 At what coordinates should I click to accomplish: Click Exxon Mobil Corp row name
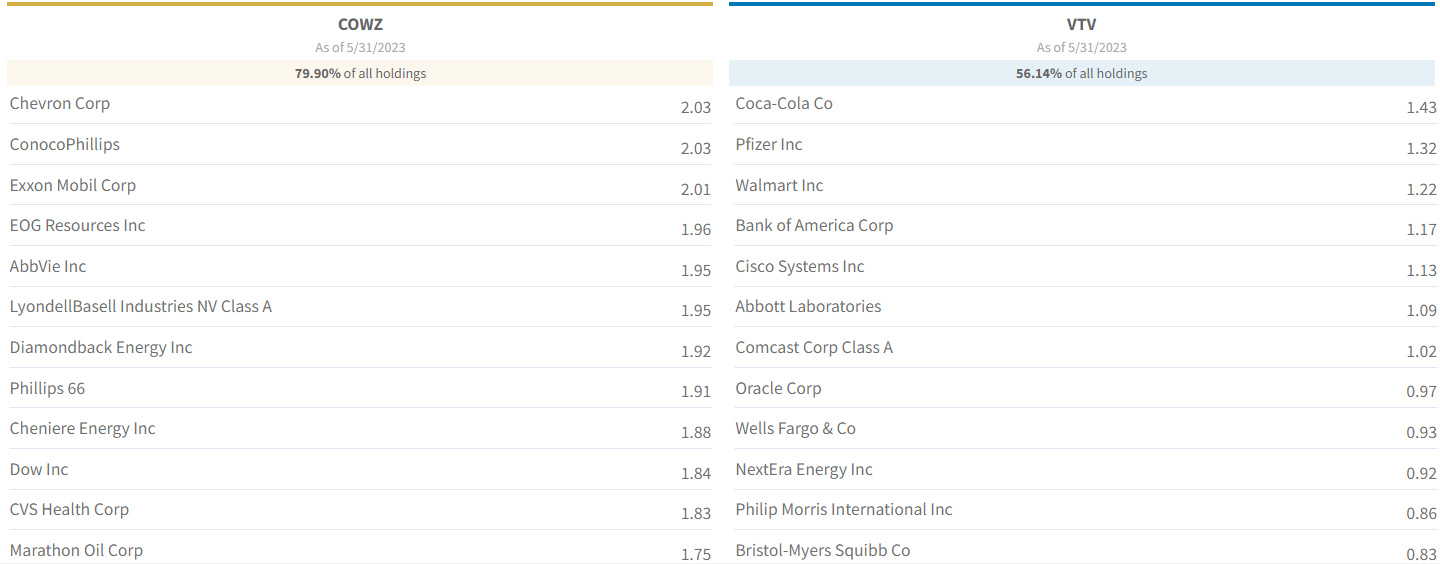click(73, 186)
